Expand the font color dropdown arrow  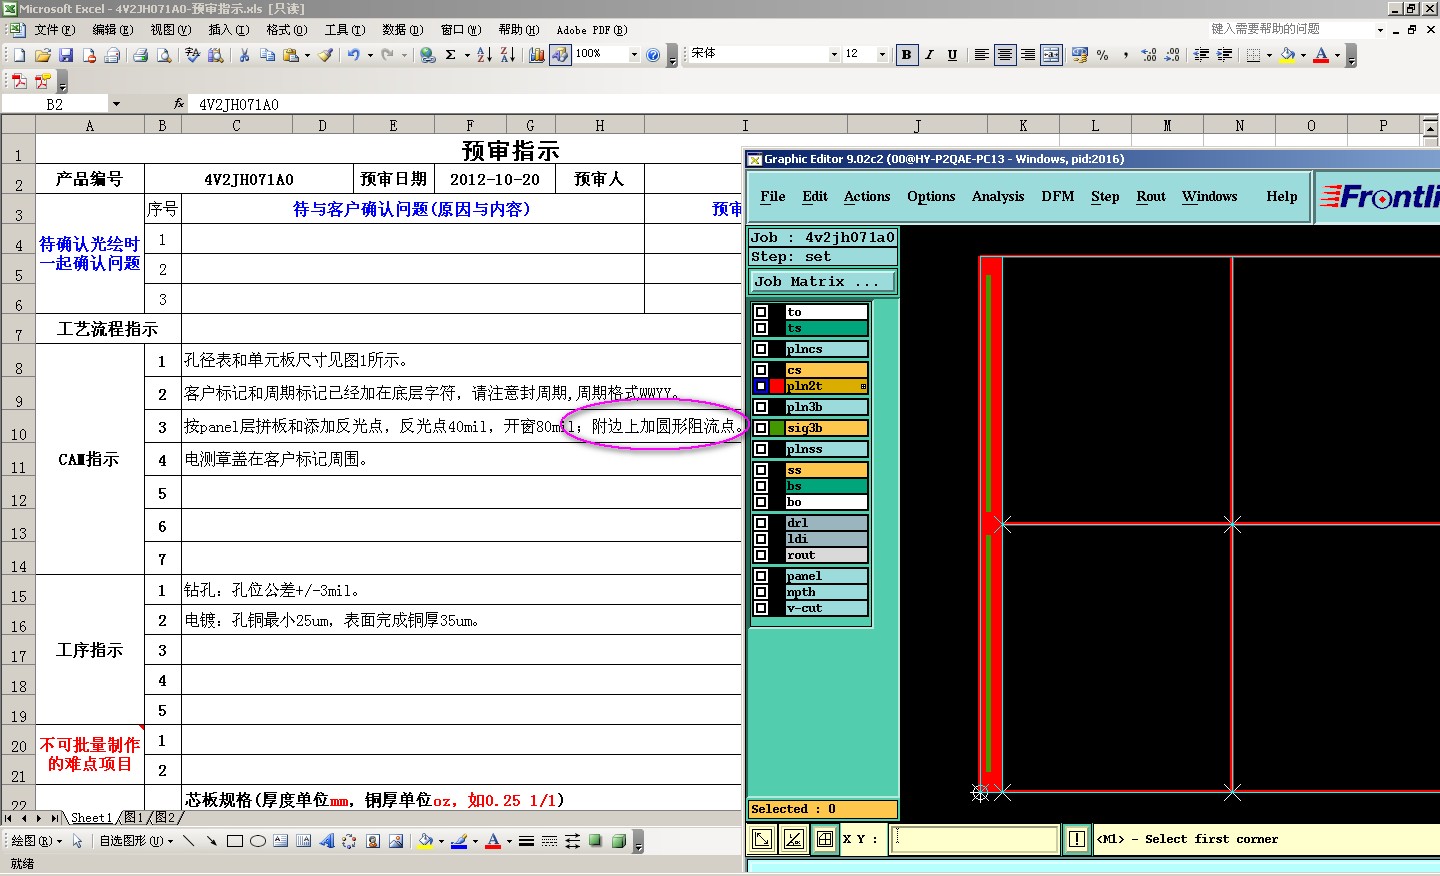(x=1337, y=55)
